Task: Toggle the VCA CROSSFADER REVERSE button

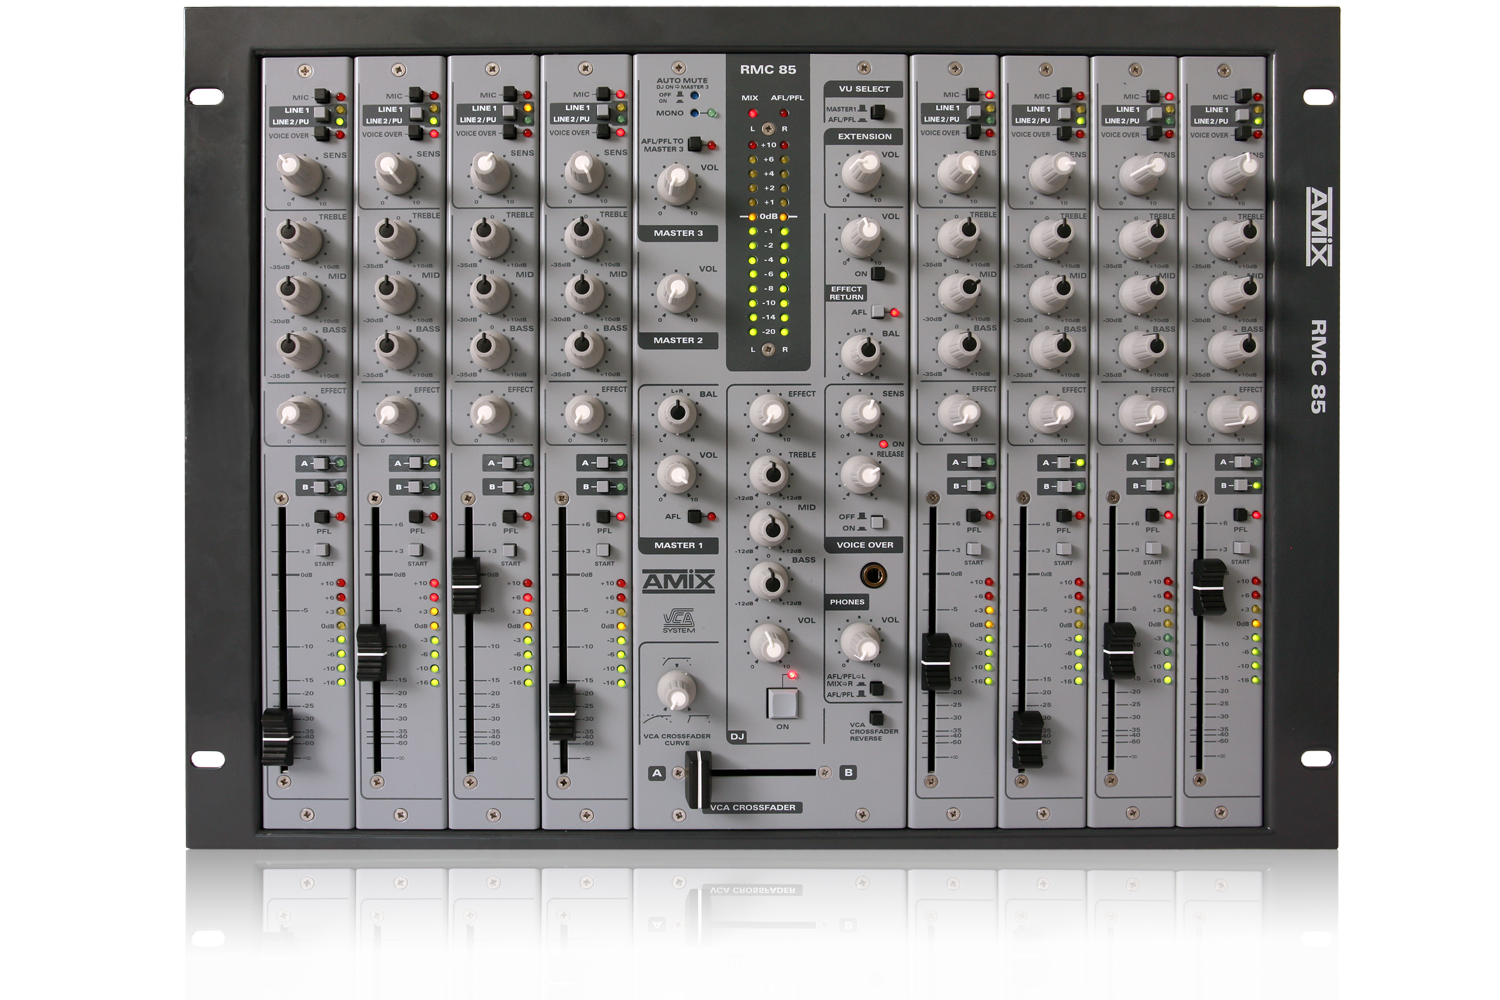Action: 876,718
